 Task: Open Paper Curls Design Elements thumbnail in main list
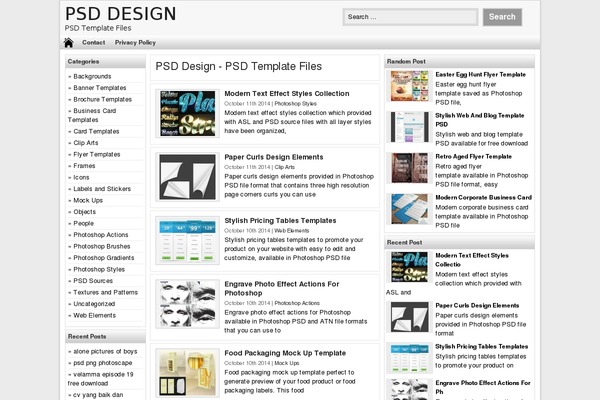[187, 175]
